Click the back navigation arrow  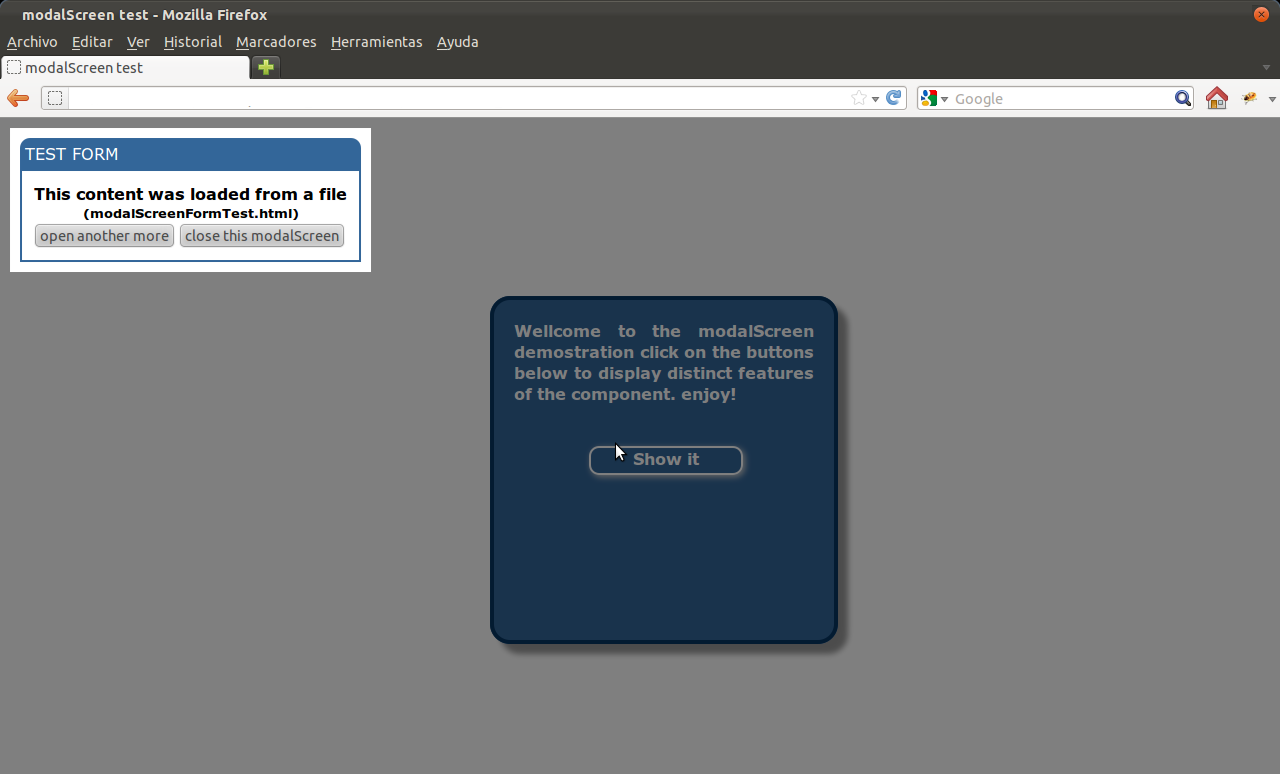click(x=17, y=98)
